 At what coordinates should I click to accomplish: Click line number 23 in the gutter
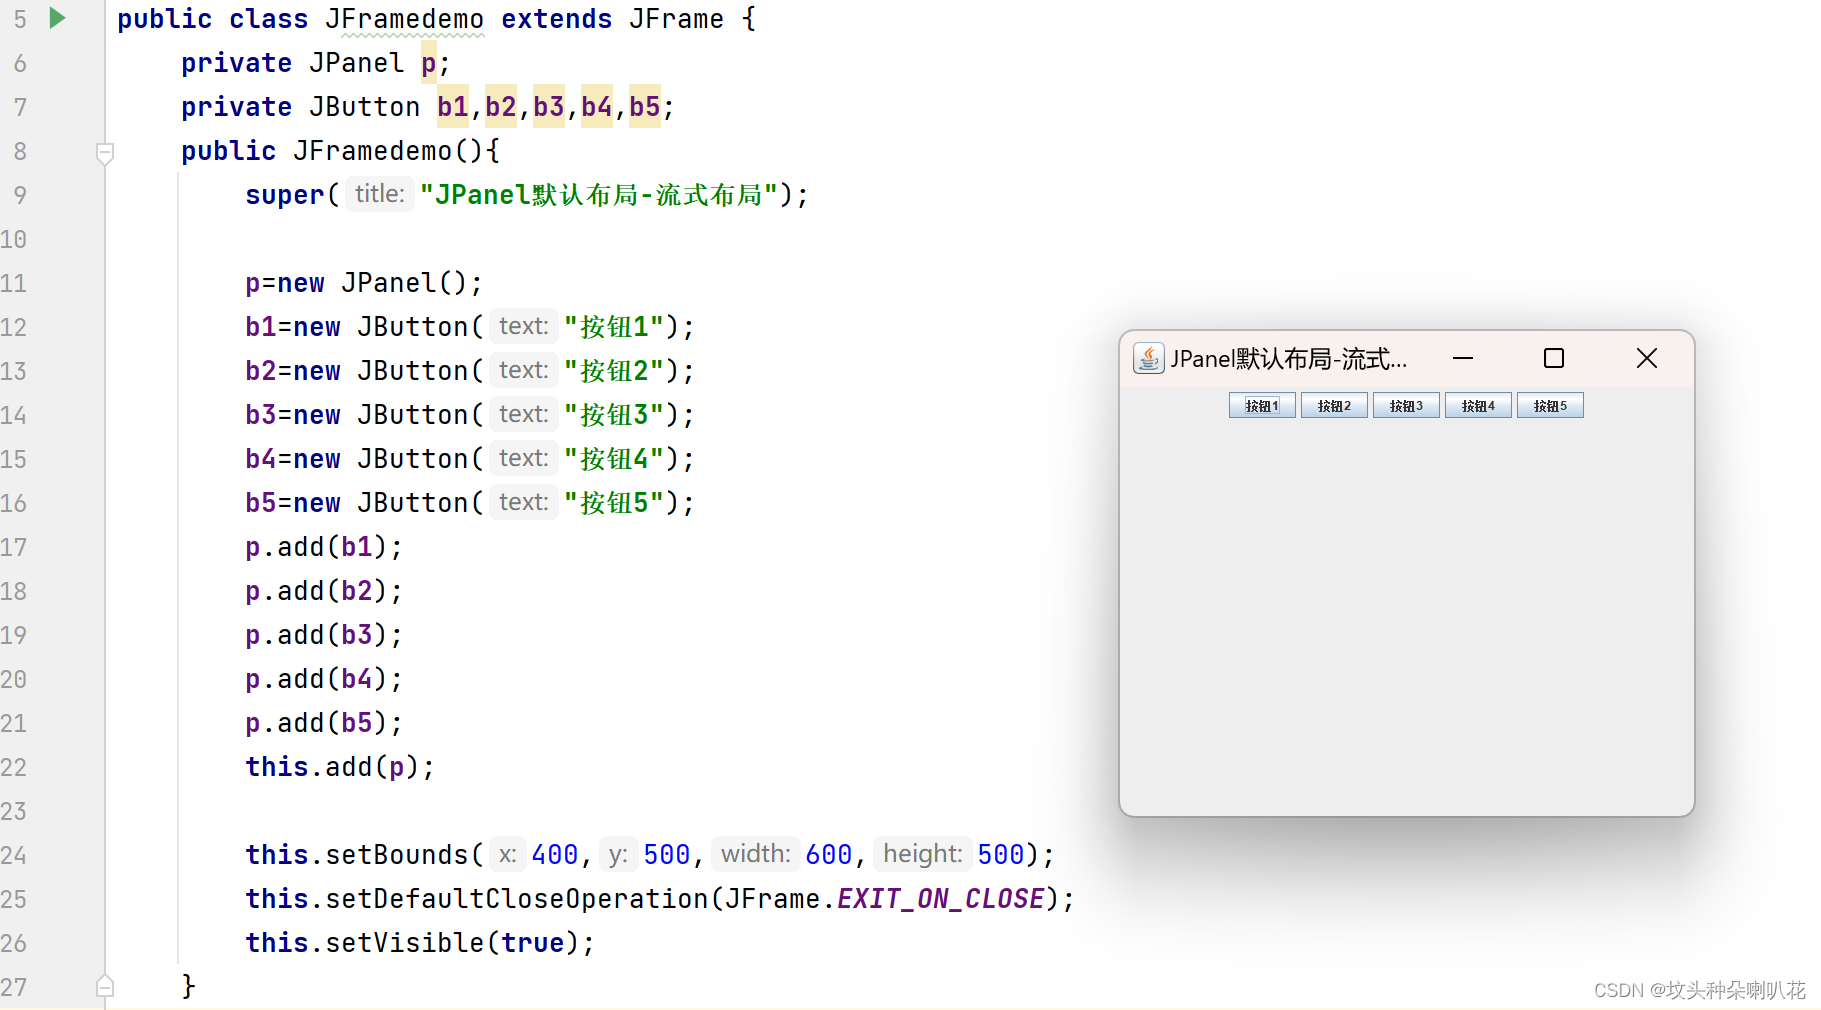(14, 811)
